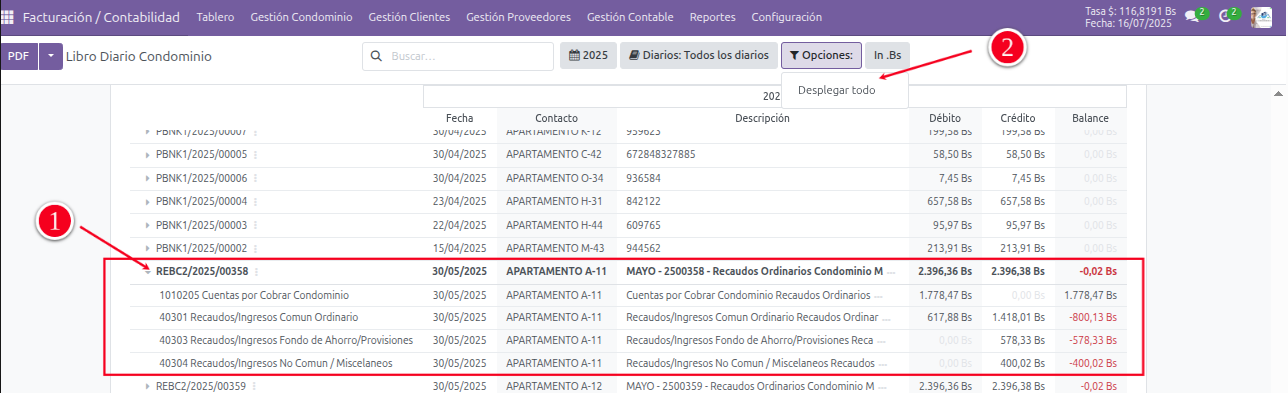Click line 1010205 Cuentas por Cobrar Condominio

click(x=254, y=295)
